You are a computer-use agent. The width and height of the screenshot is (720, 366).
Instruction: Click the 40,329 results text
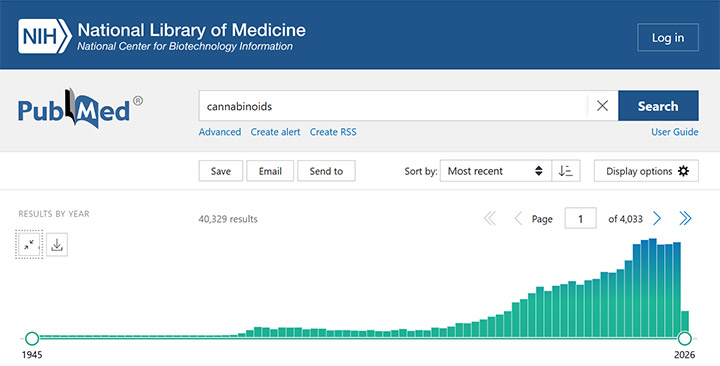click(x=228, y=220)
